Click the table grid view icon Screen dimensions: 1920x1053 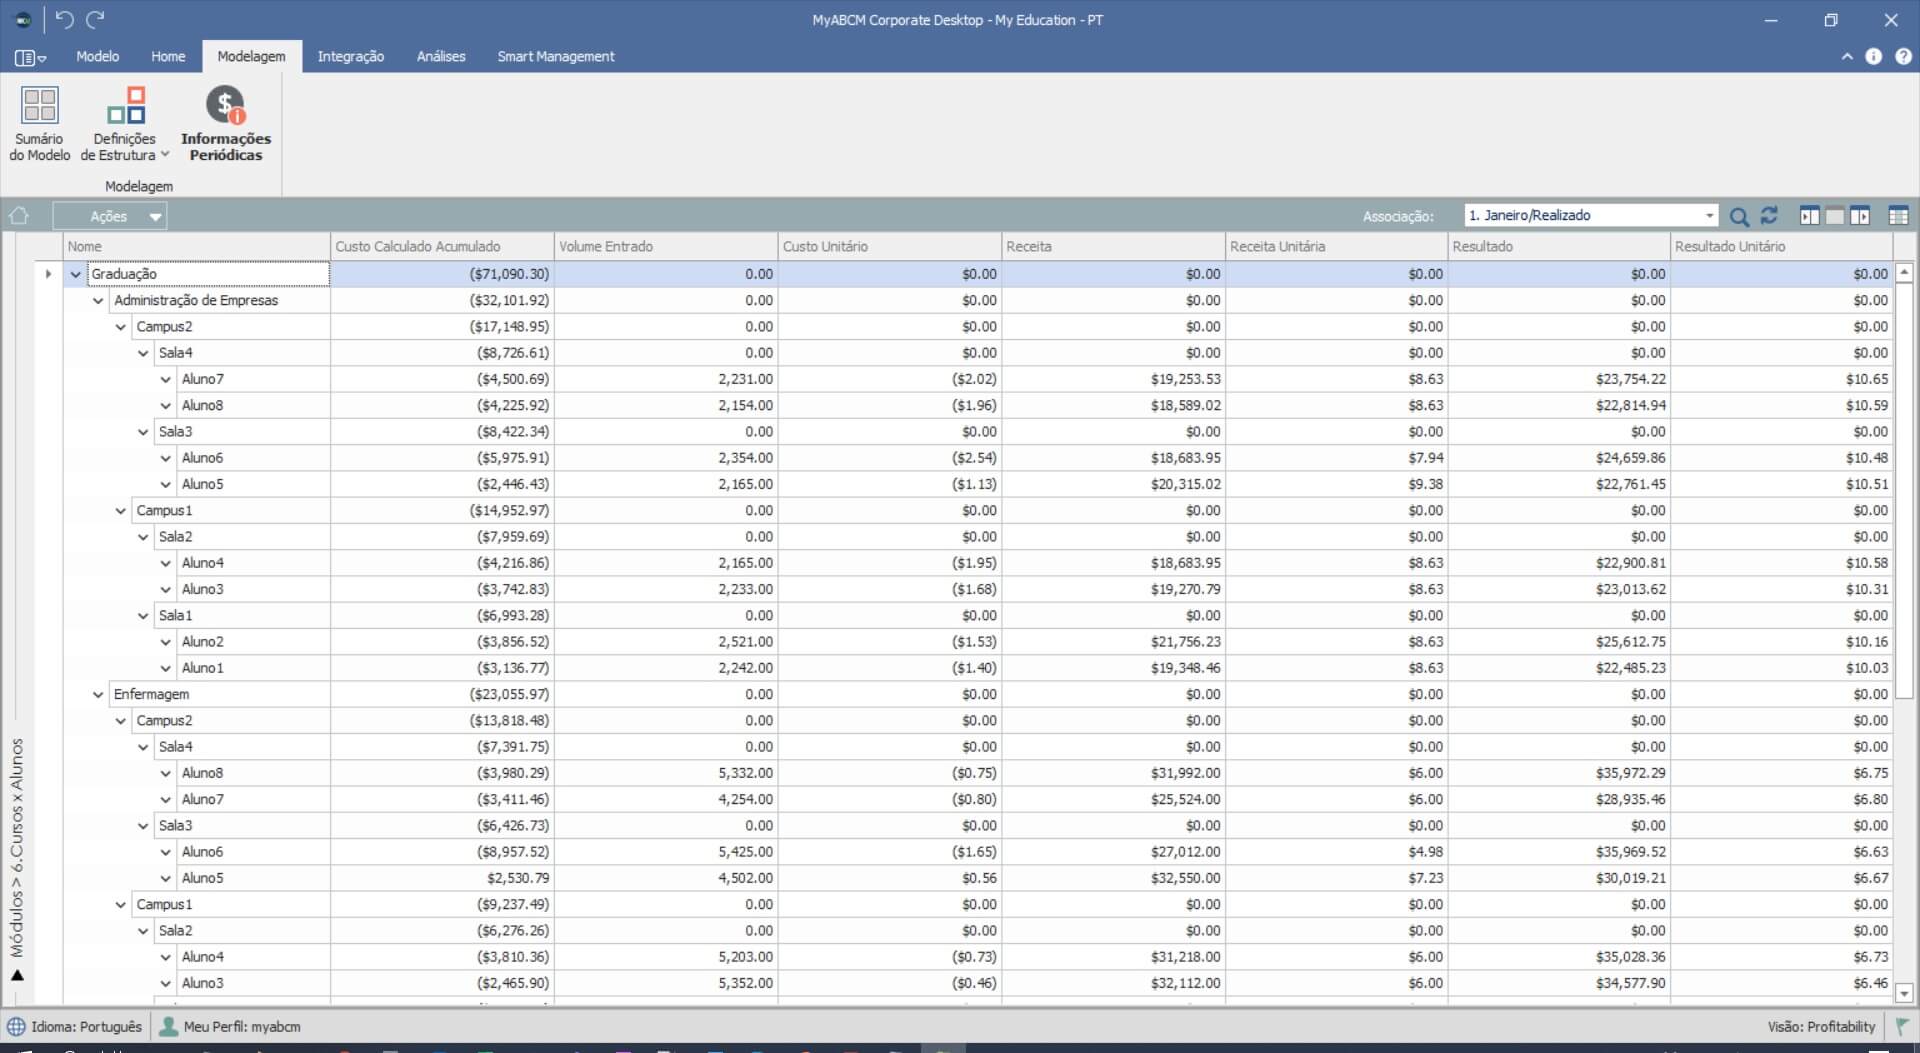1898,216
